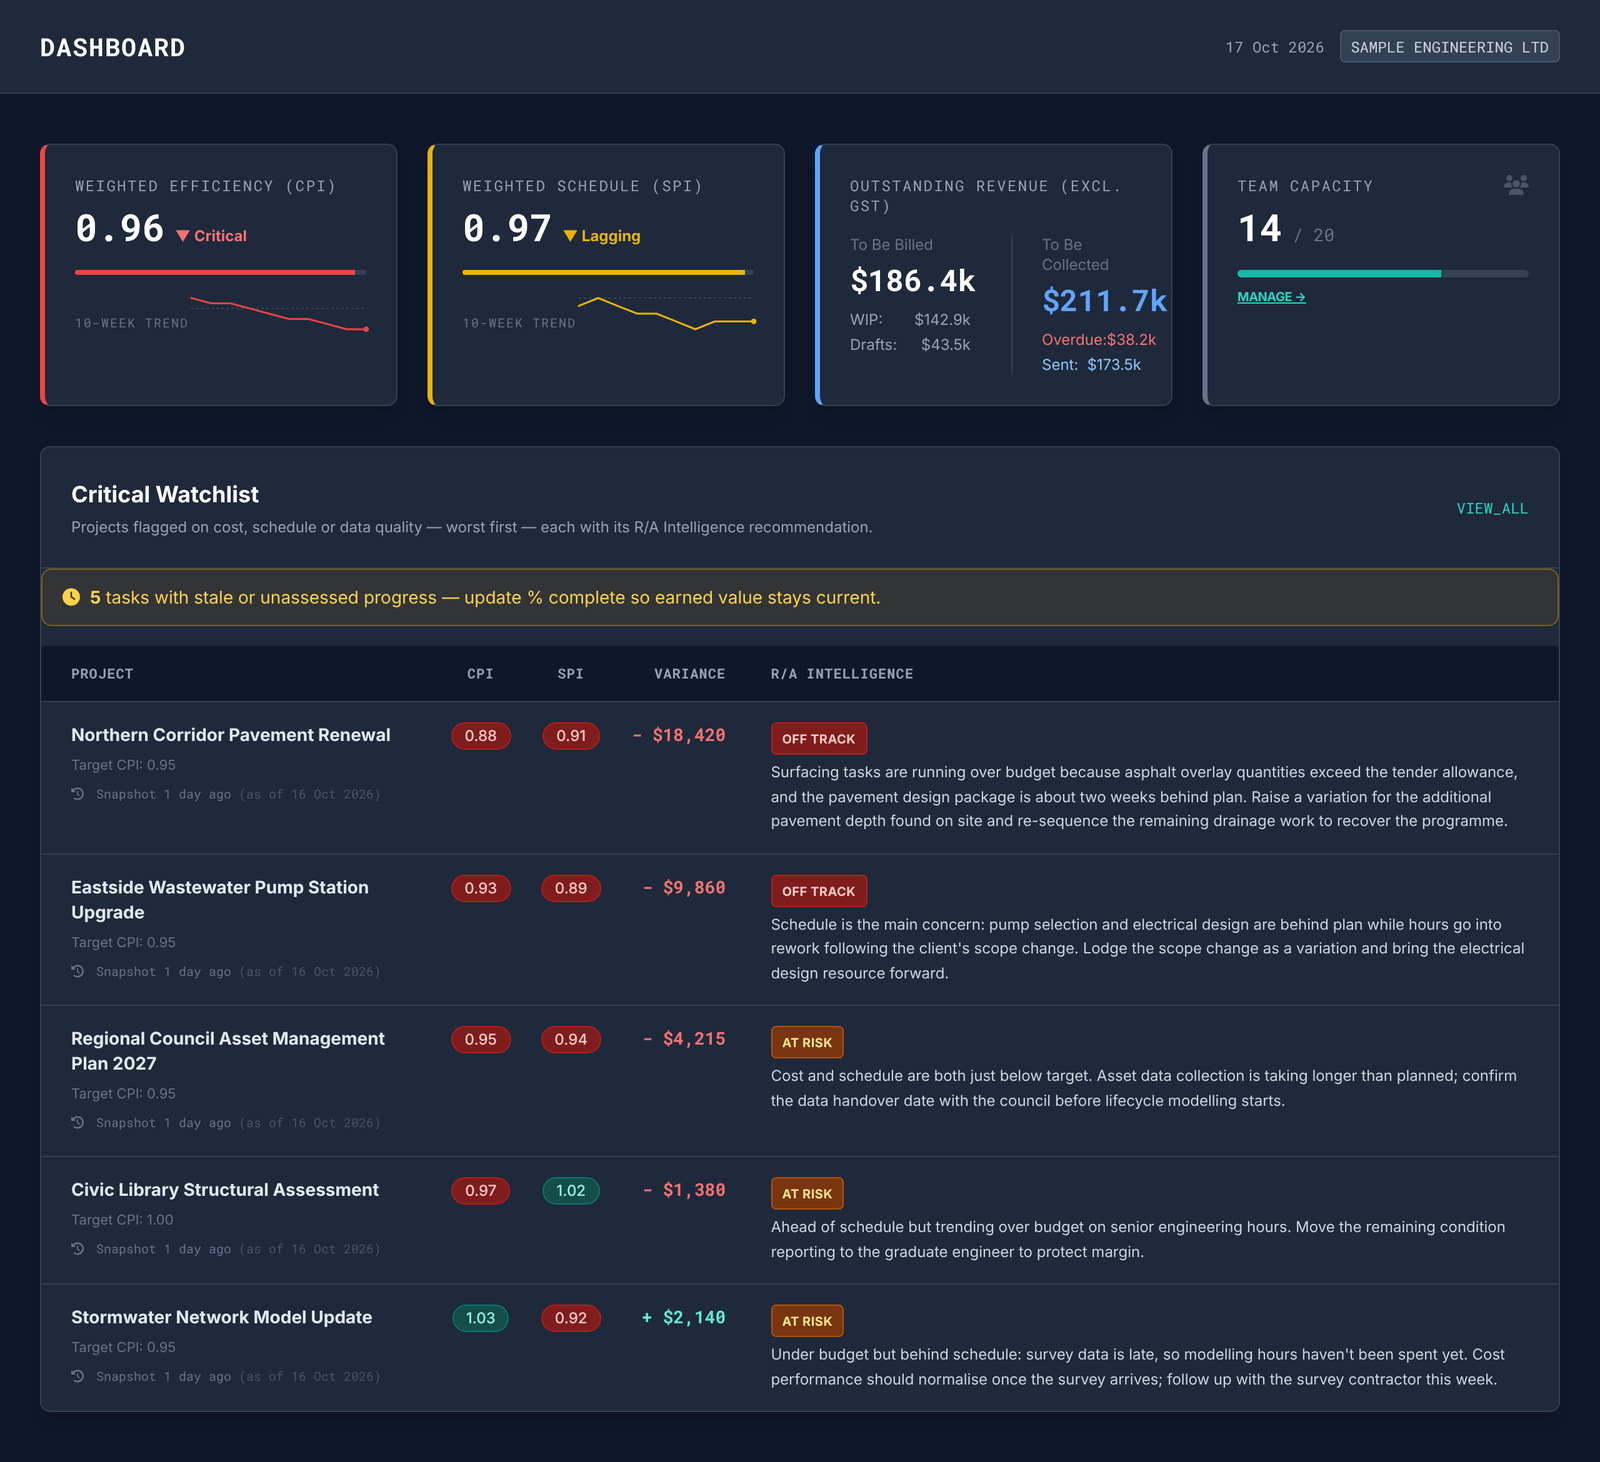This screenshot has width=1600, height=1462.
Task: Click snapshot history icon for Regional Council Asset Management
Action: click(x=78, y=1123)
